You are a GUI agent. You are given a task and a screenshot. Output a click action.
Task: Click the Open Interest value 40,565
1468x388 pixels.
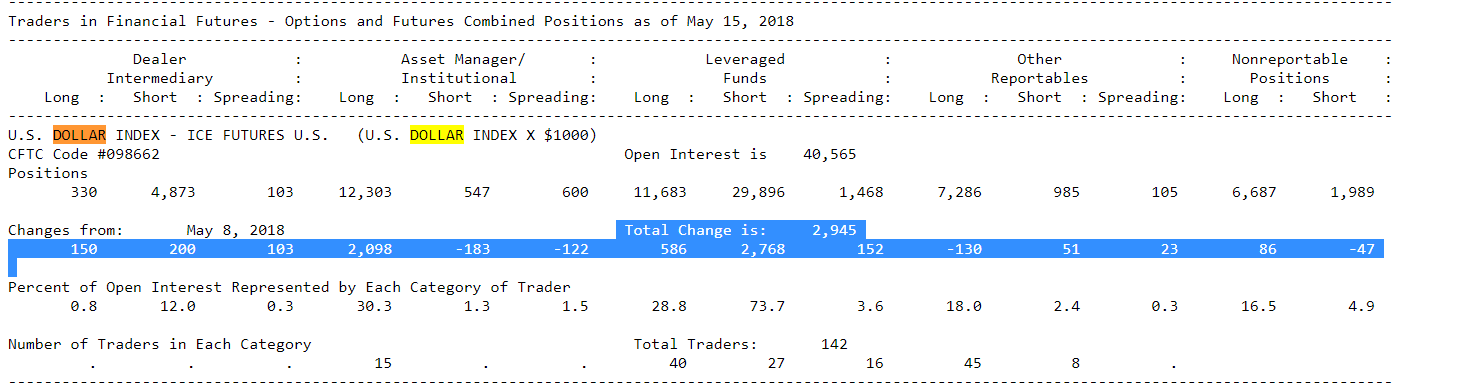(x=829, y=154)
